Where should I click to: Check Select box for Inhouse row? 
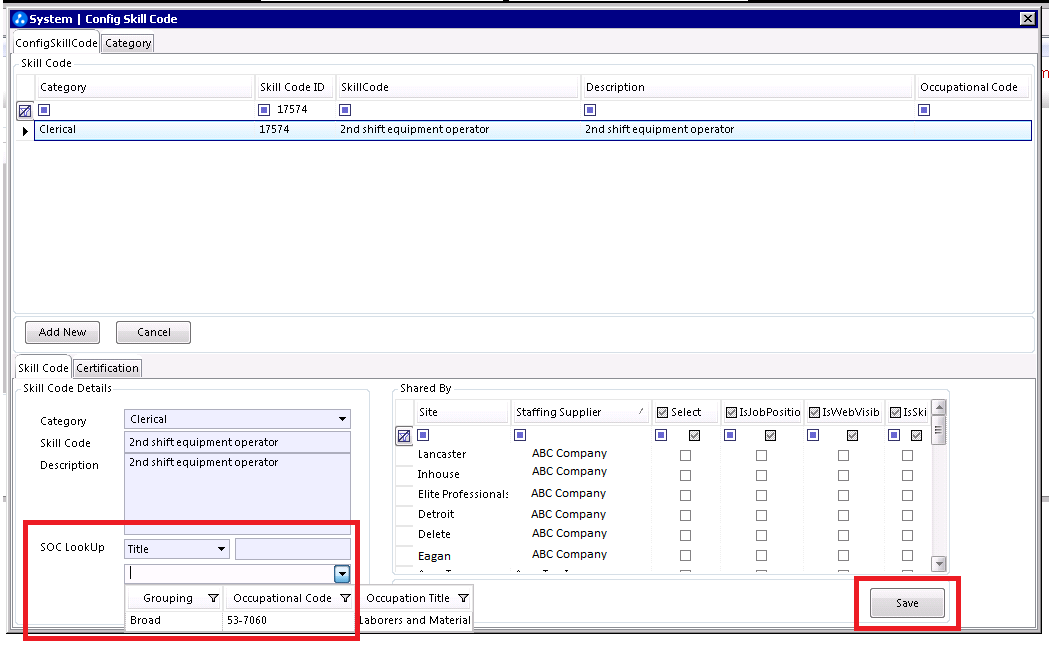point(685,476)
